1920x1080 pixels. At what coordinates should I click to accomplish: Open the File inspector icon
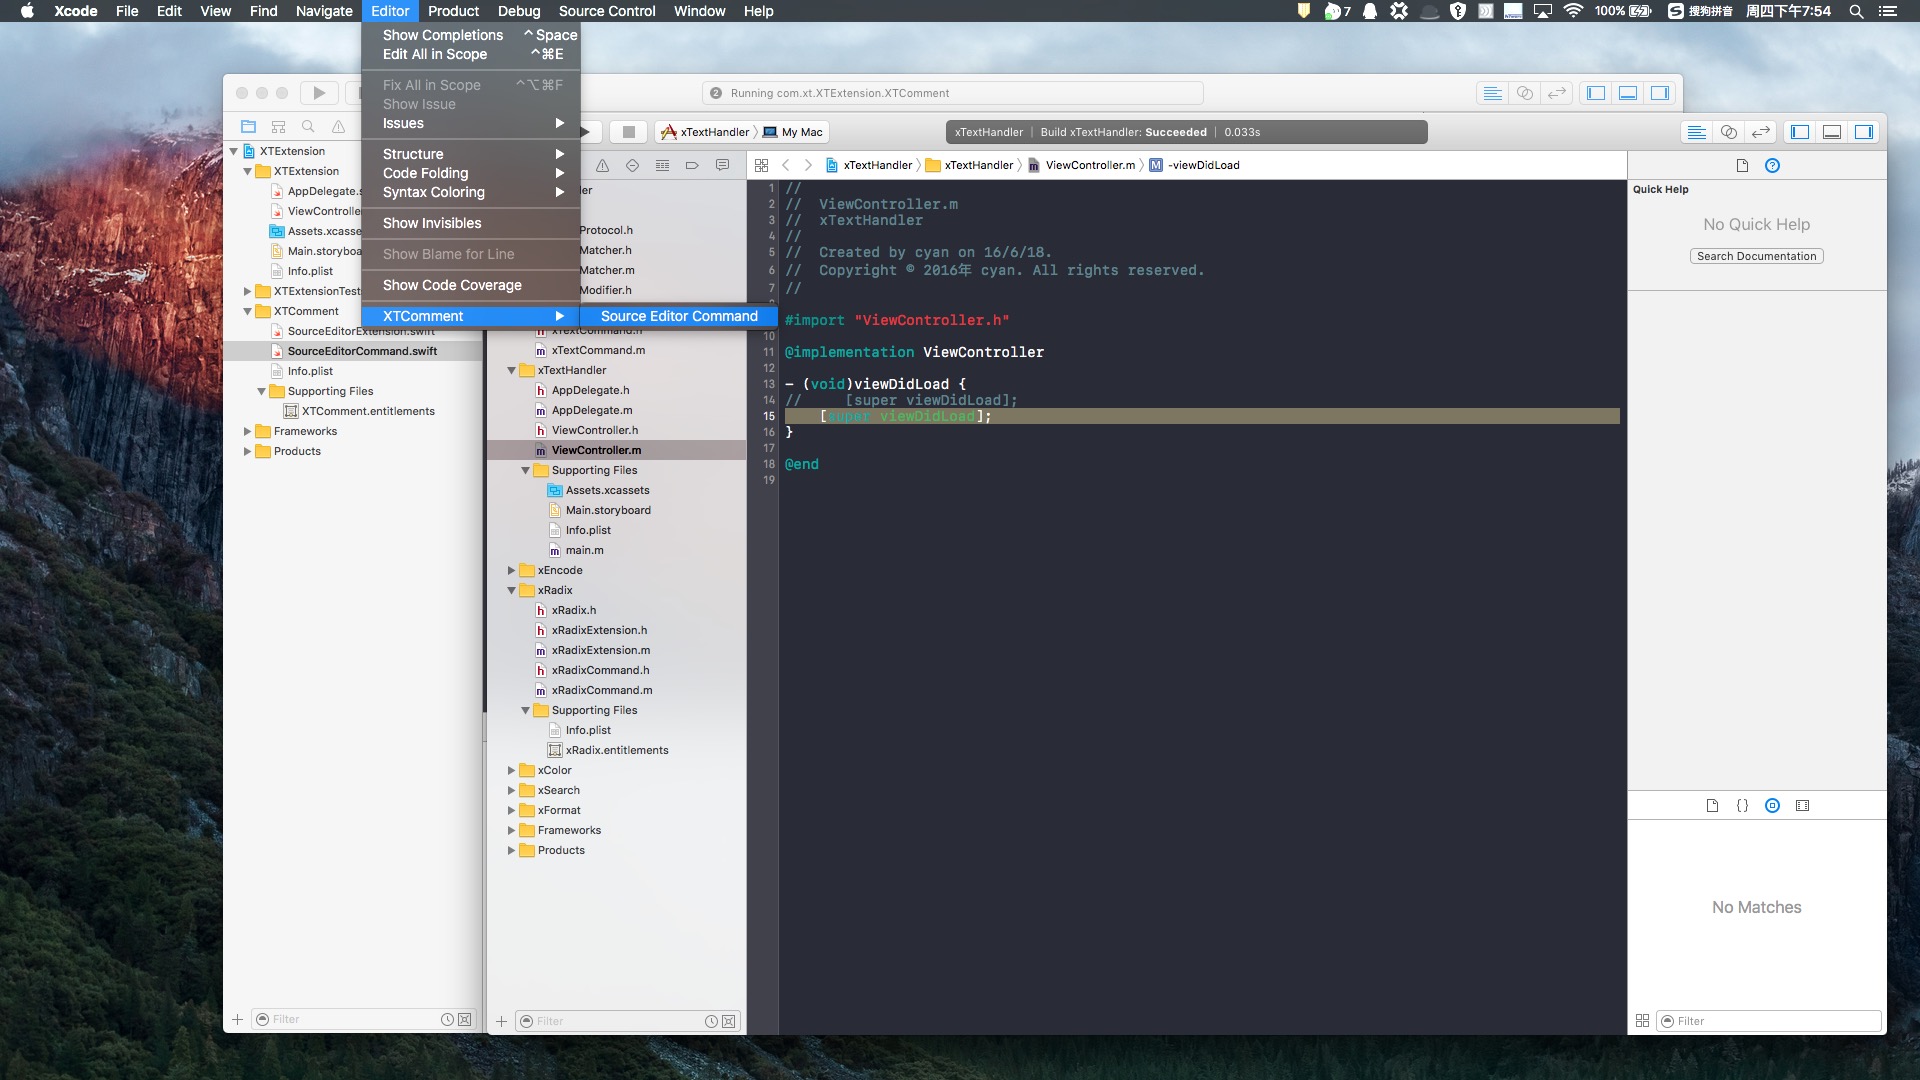[x=1742, y=166]
